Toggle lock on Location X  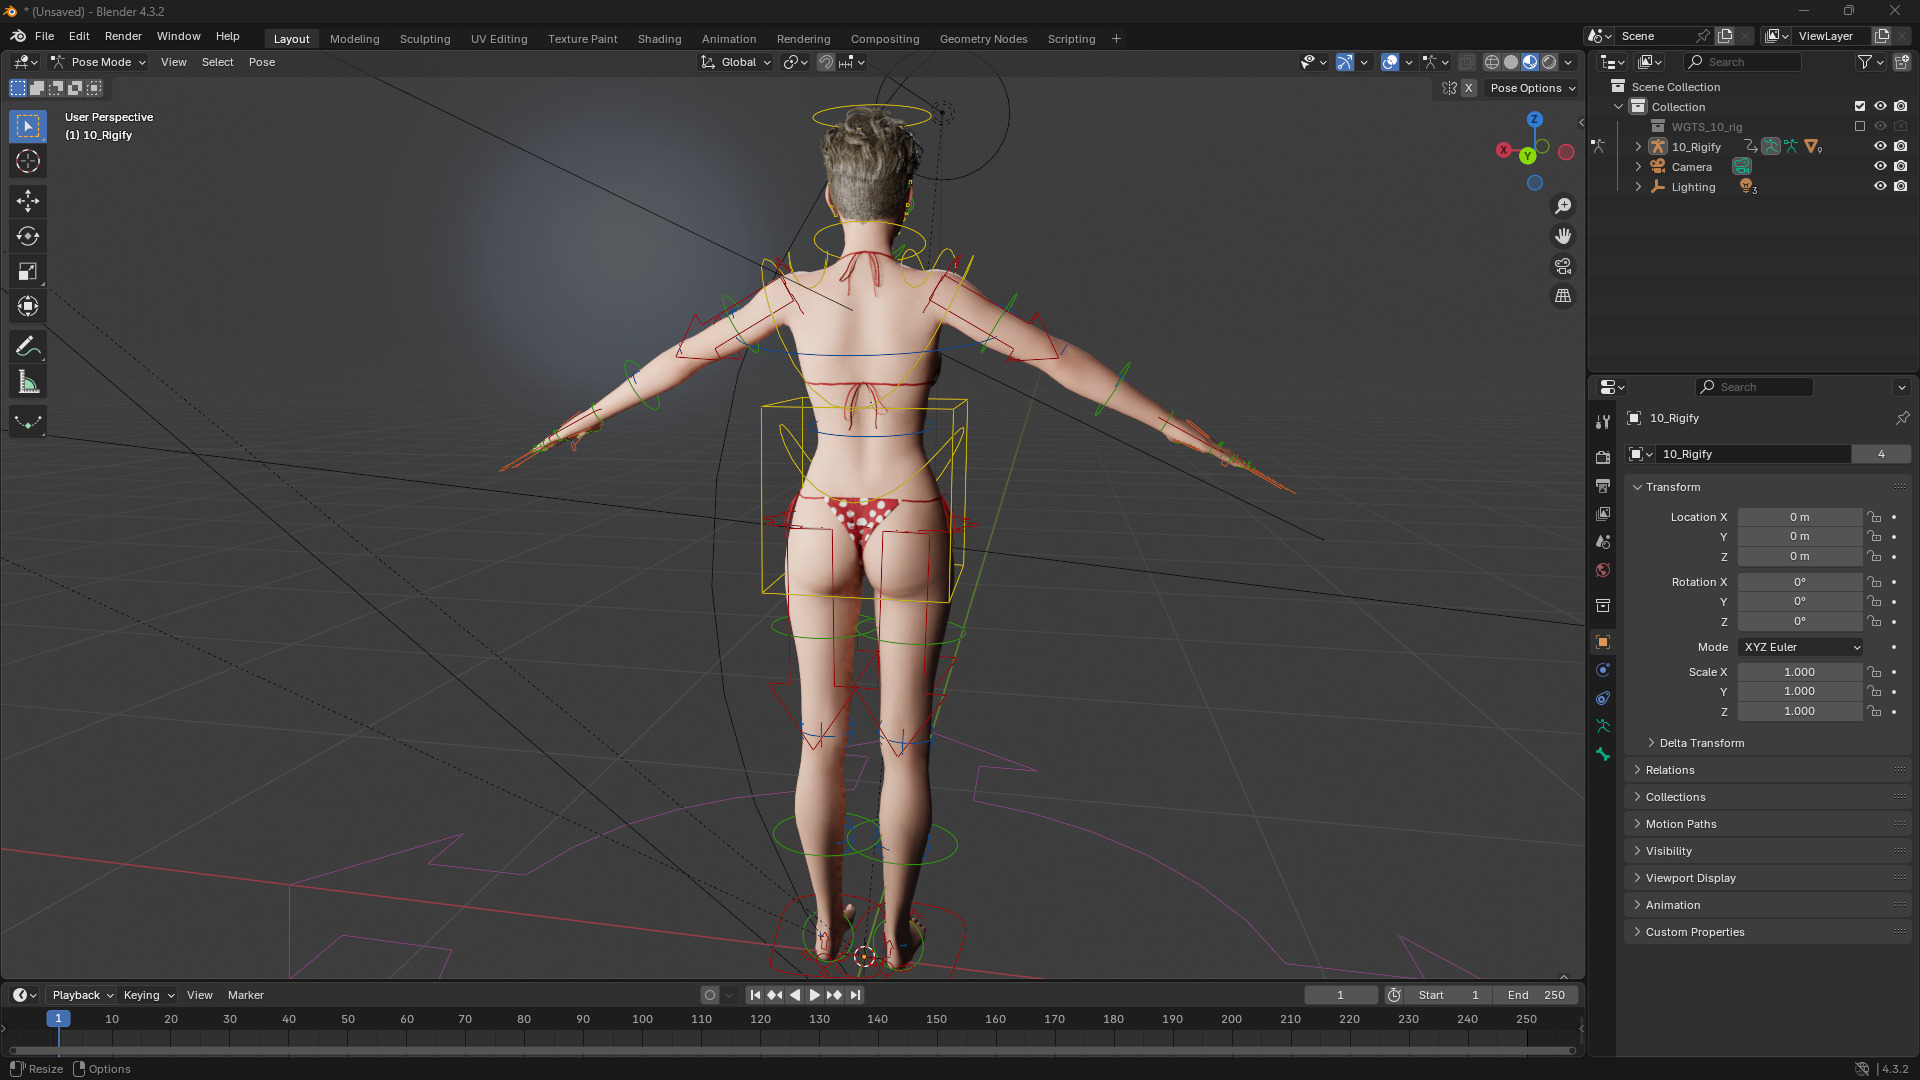point(1875,517)
